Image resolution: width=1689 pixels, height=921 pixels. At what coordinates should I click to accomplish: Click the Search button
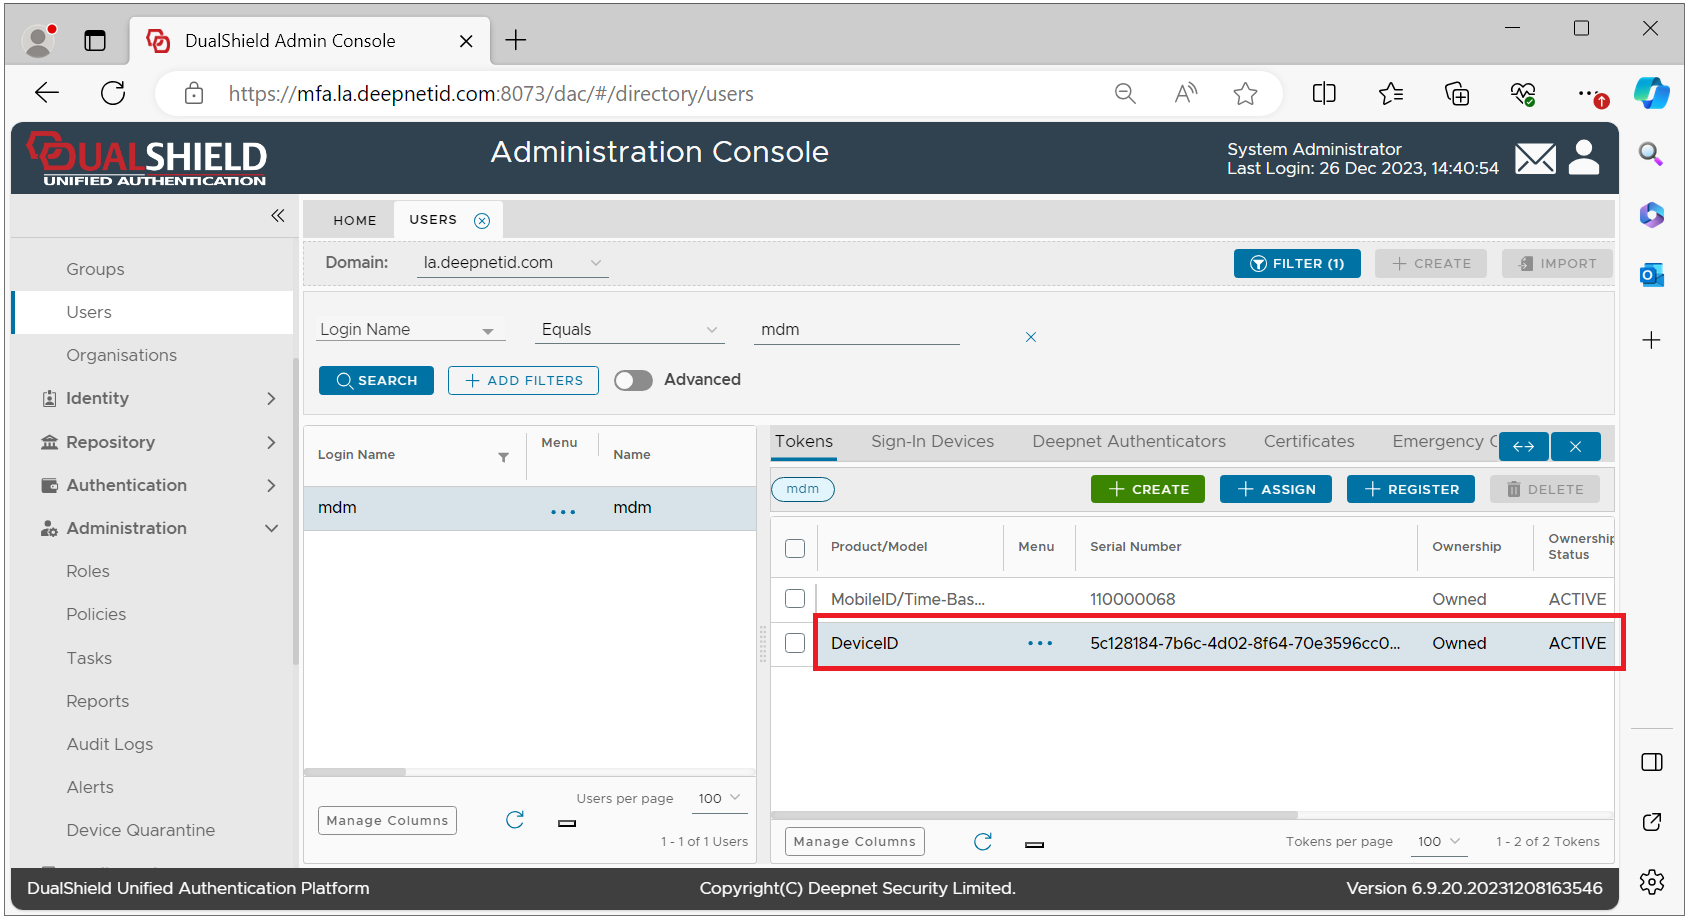376,381
